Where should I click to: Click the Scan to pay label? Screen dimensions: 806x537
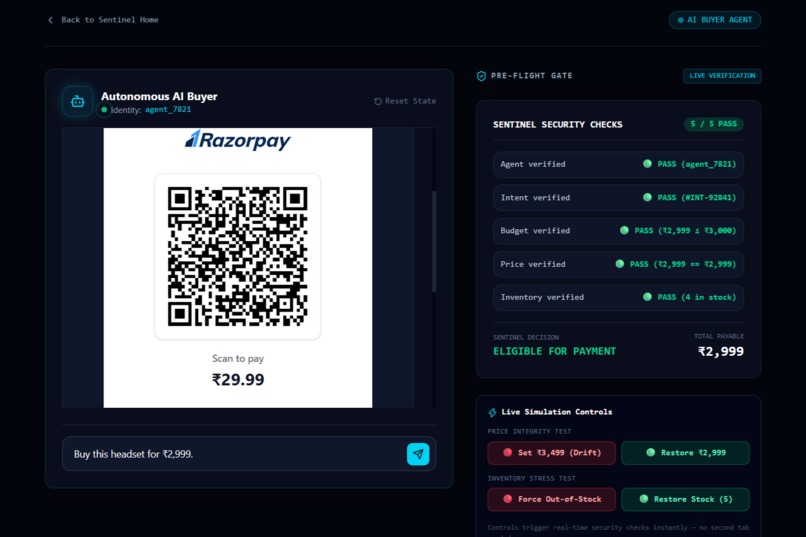tap(238, 358)
